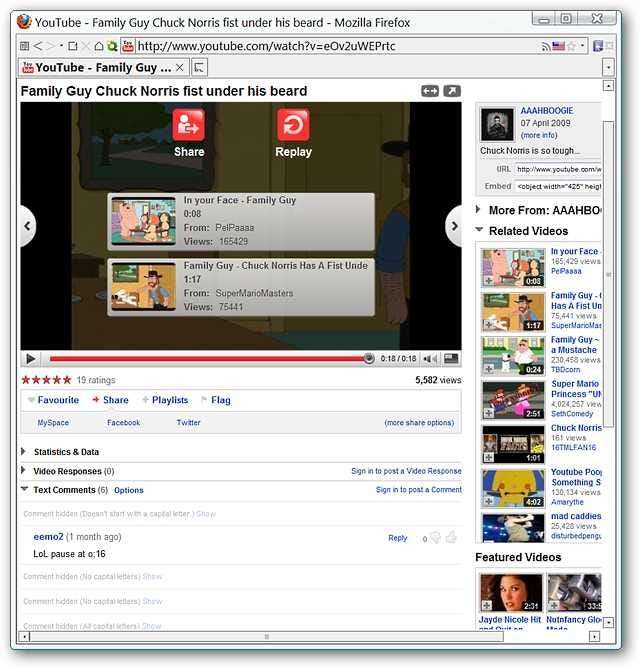Go to the browser home icon
The height and width of the screenshot is (668, 640).
coord(99,46)
